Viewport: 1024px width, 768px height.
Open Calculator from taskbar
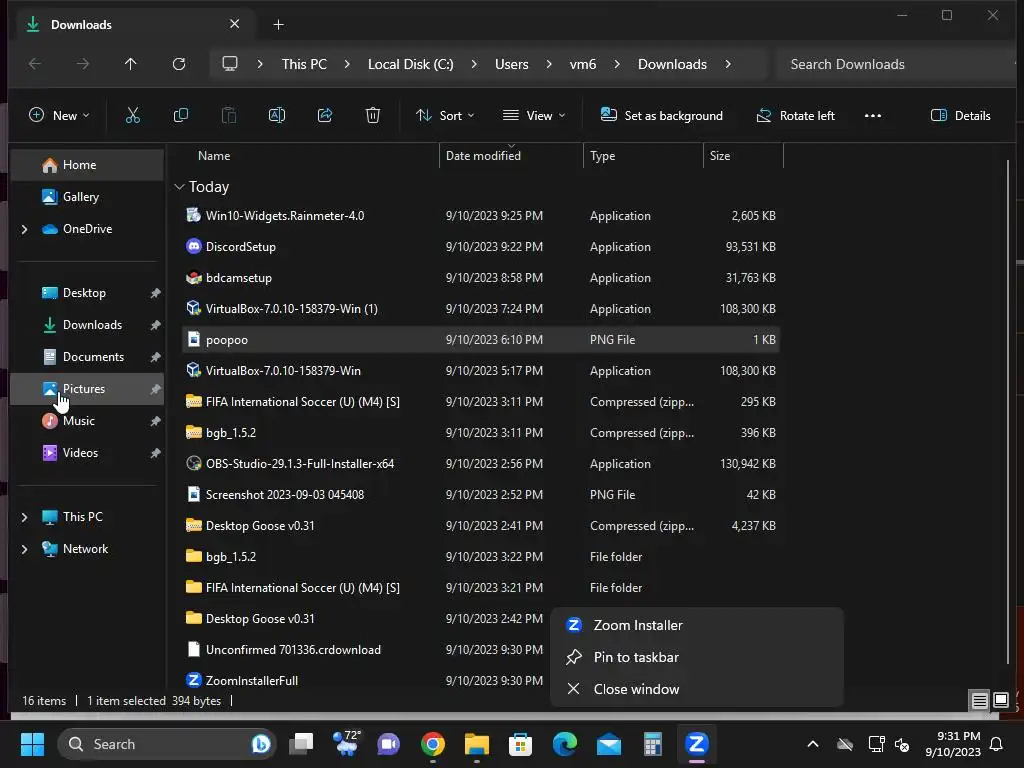(652, 744)
